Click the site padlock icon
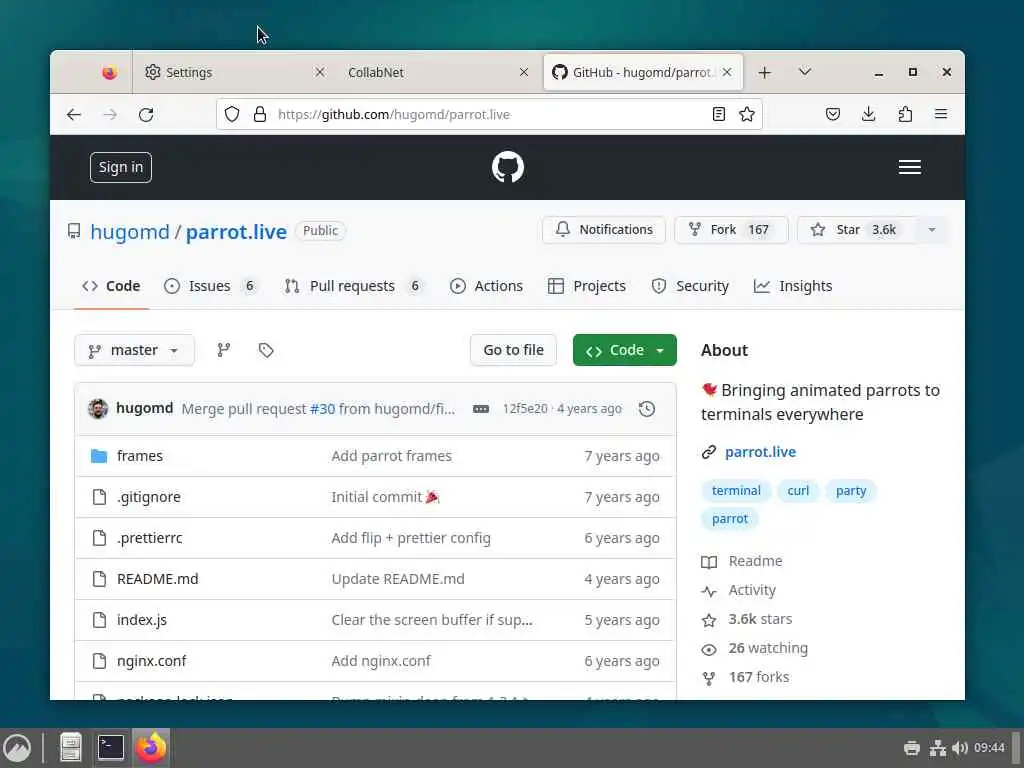This screenshot has height=768, width=1024. 260,114
